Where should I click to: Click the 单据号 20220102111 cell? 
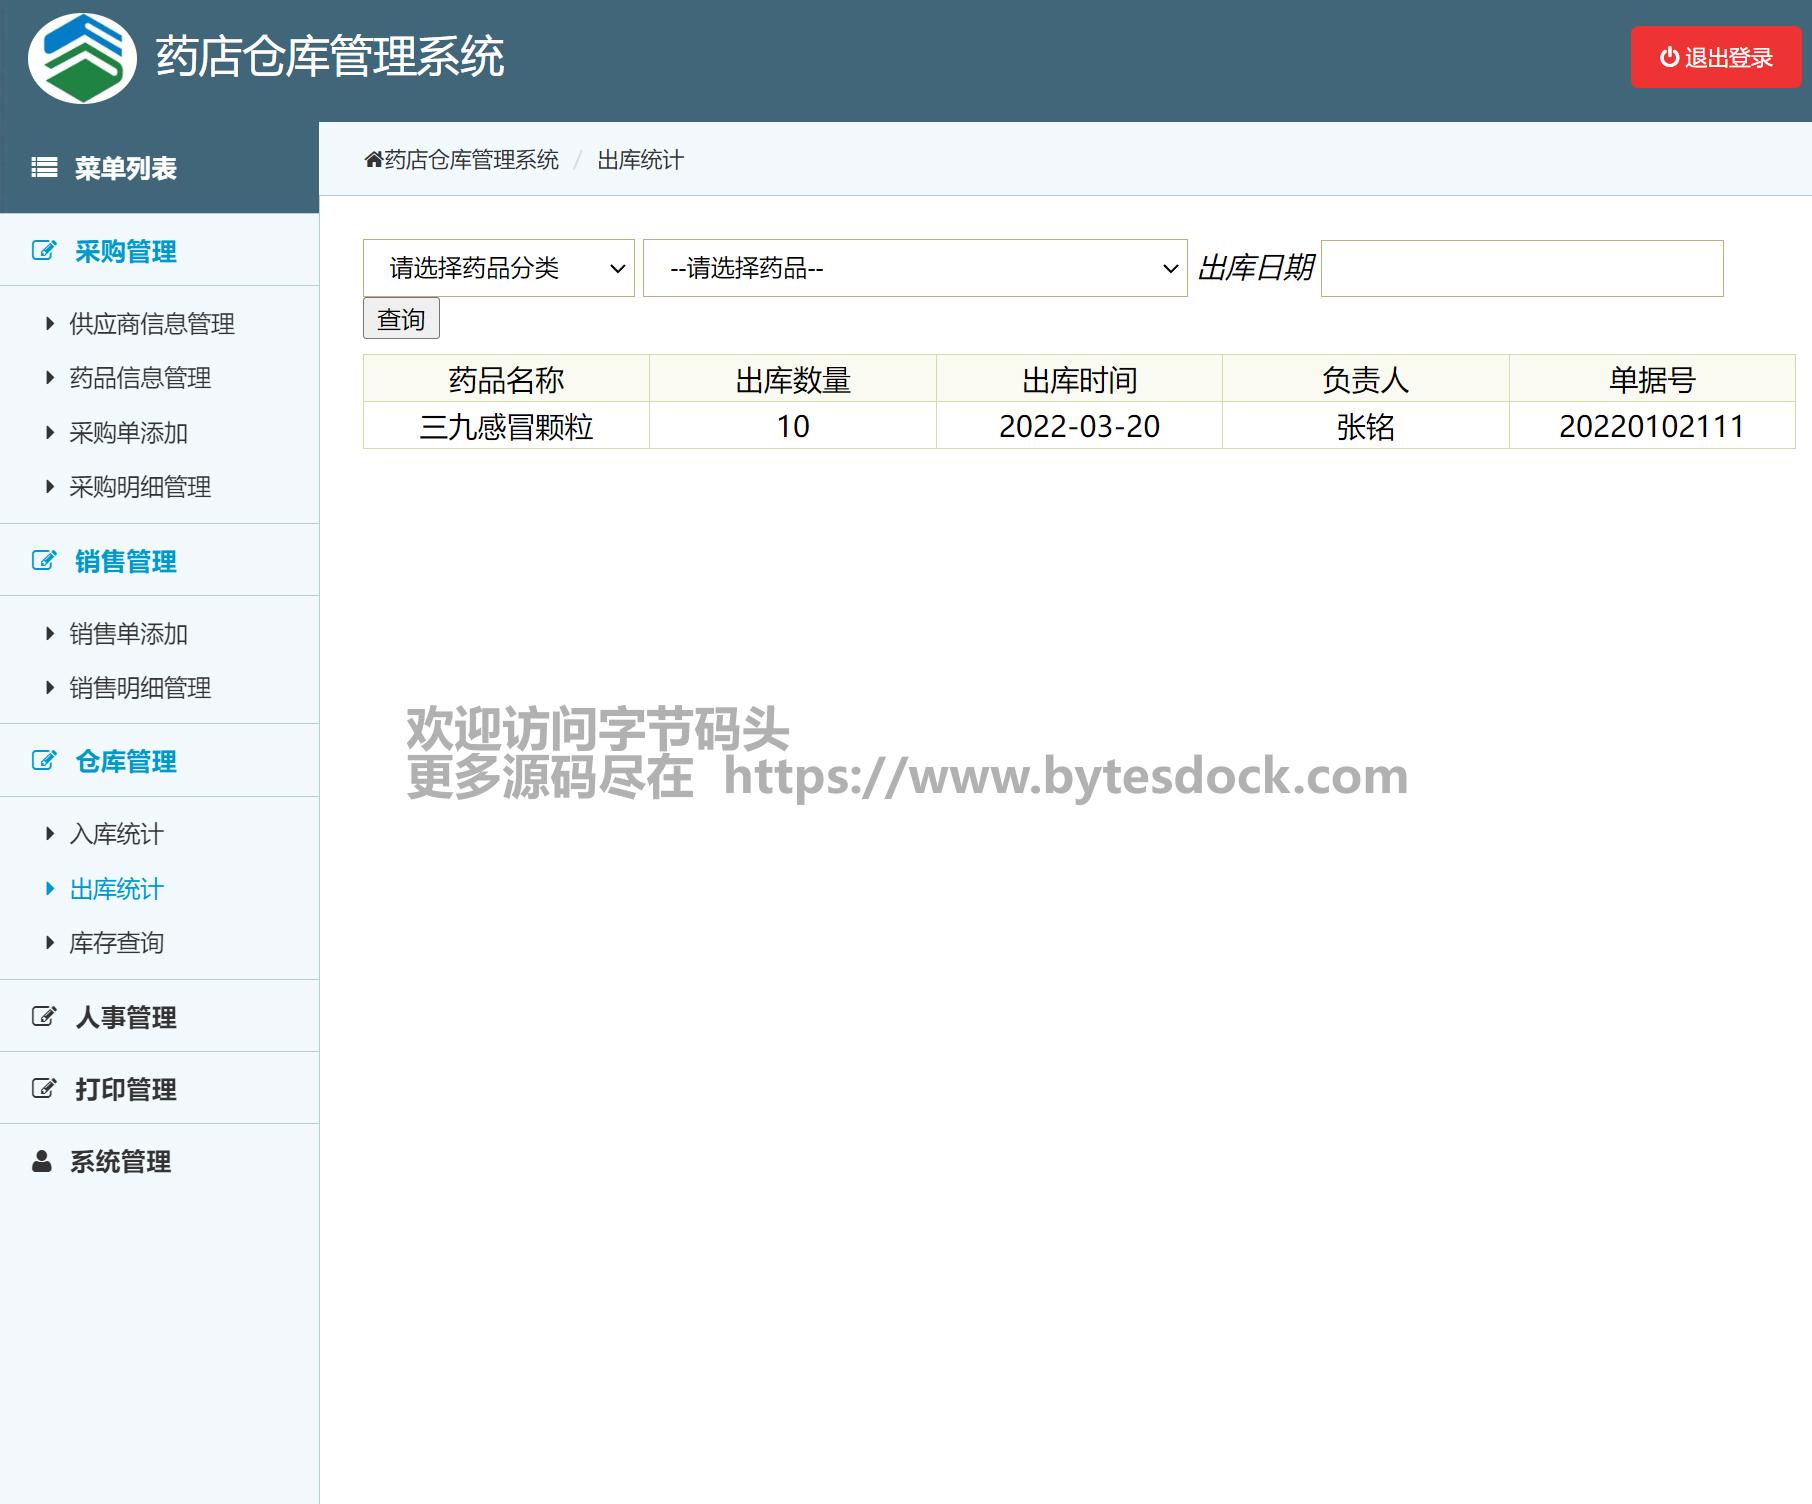1651,427
